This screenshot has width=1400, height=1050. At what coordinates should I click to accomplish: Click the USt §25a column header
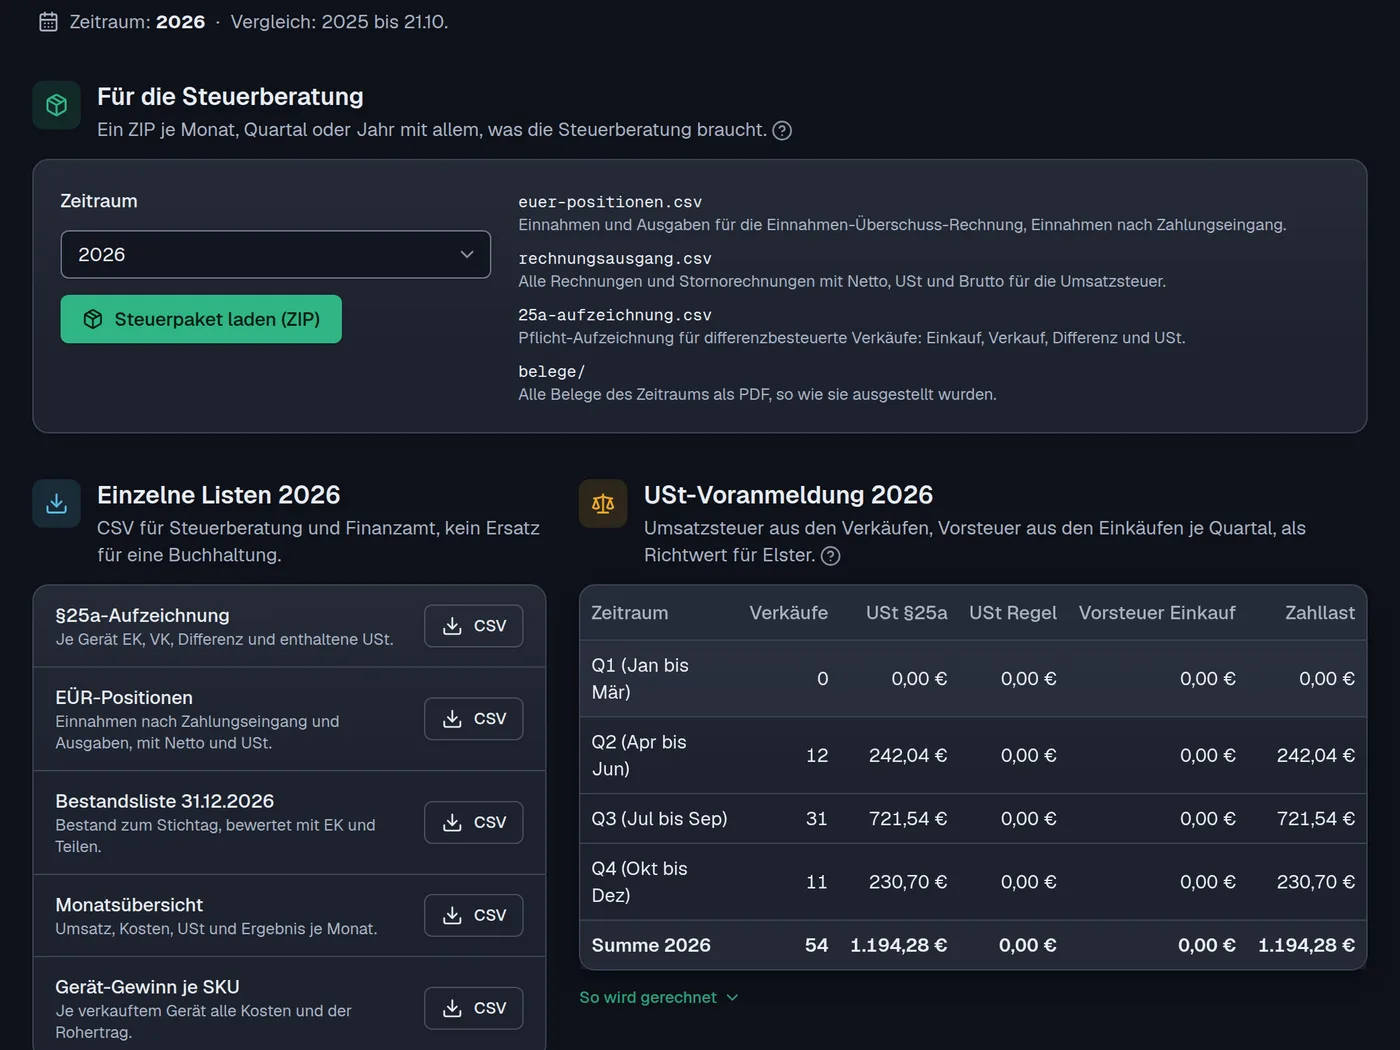coord(907,613)
